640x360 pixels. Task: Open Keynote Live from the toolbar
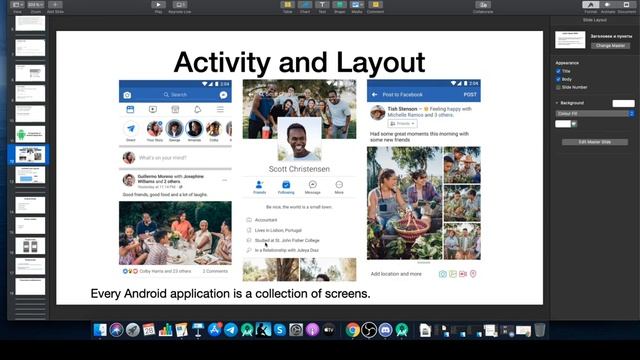(x=180, y=5)
